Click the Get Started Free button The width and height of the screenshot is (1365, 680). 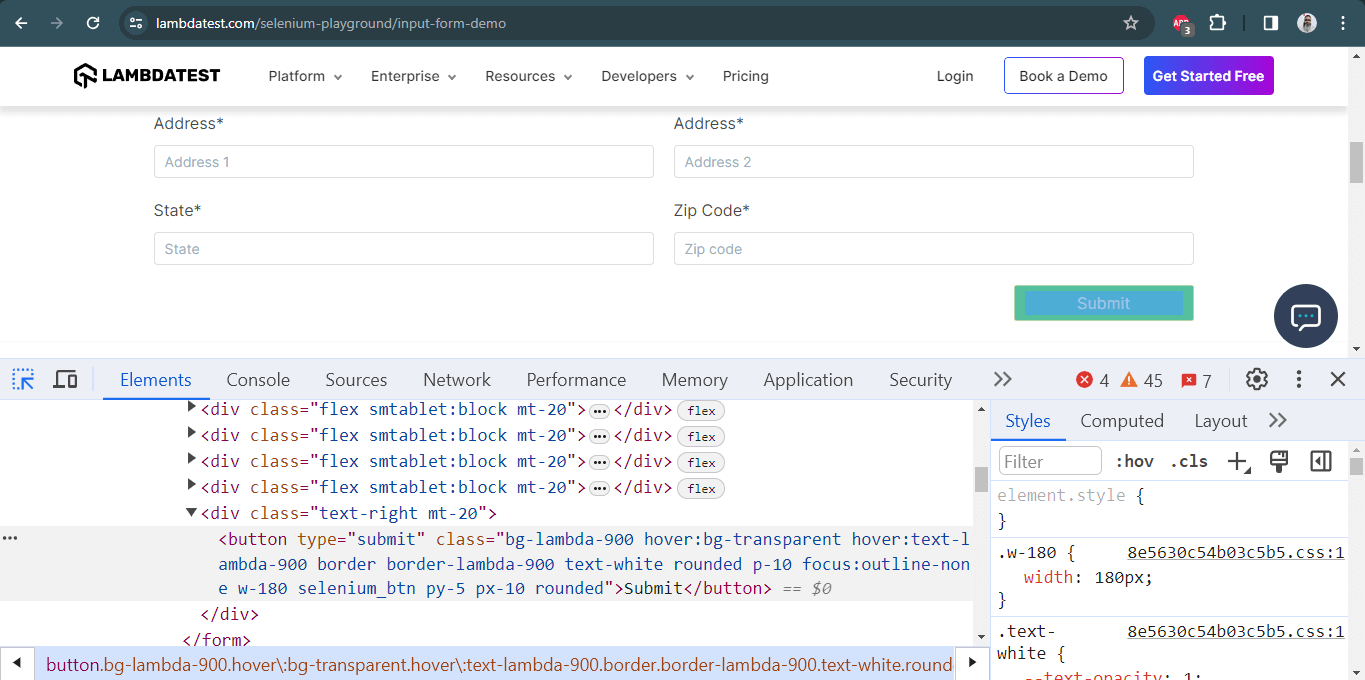tap(1208, 76)
